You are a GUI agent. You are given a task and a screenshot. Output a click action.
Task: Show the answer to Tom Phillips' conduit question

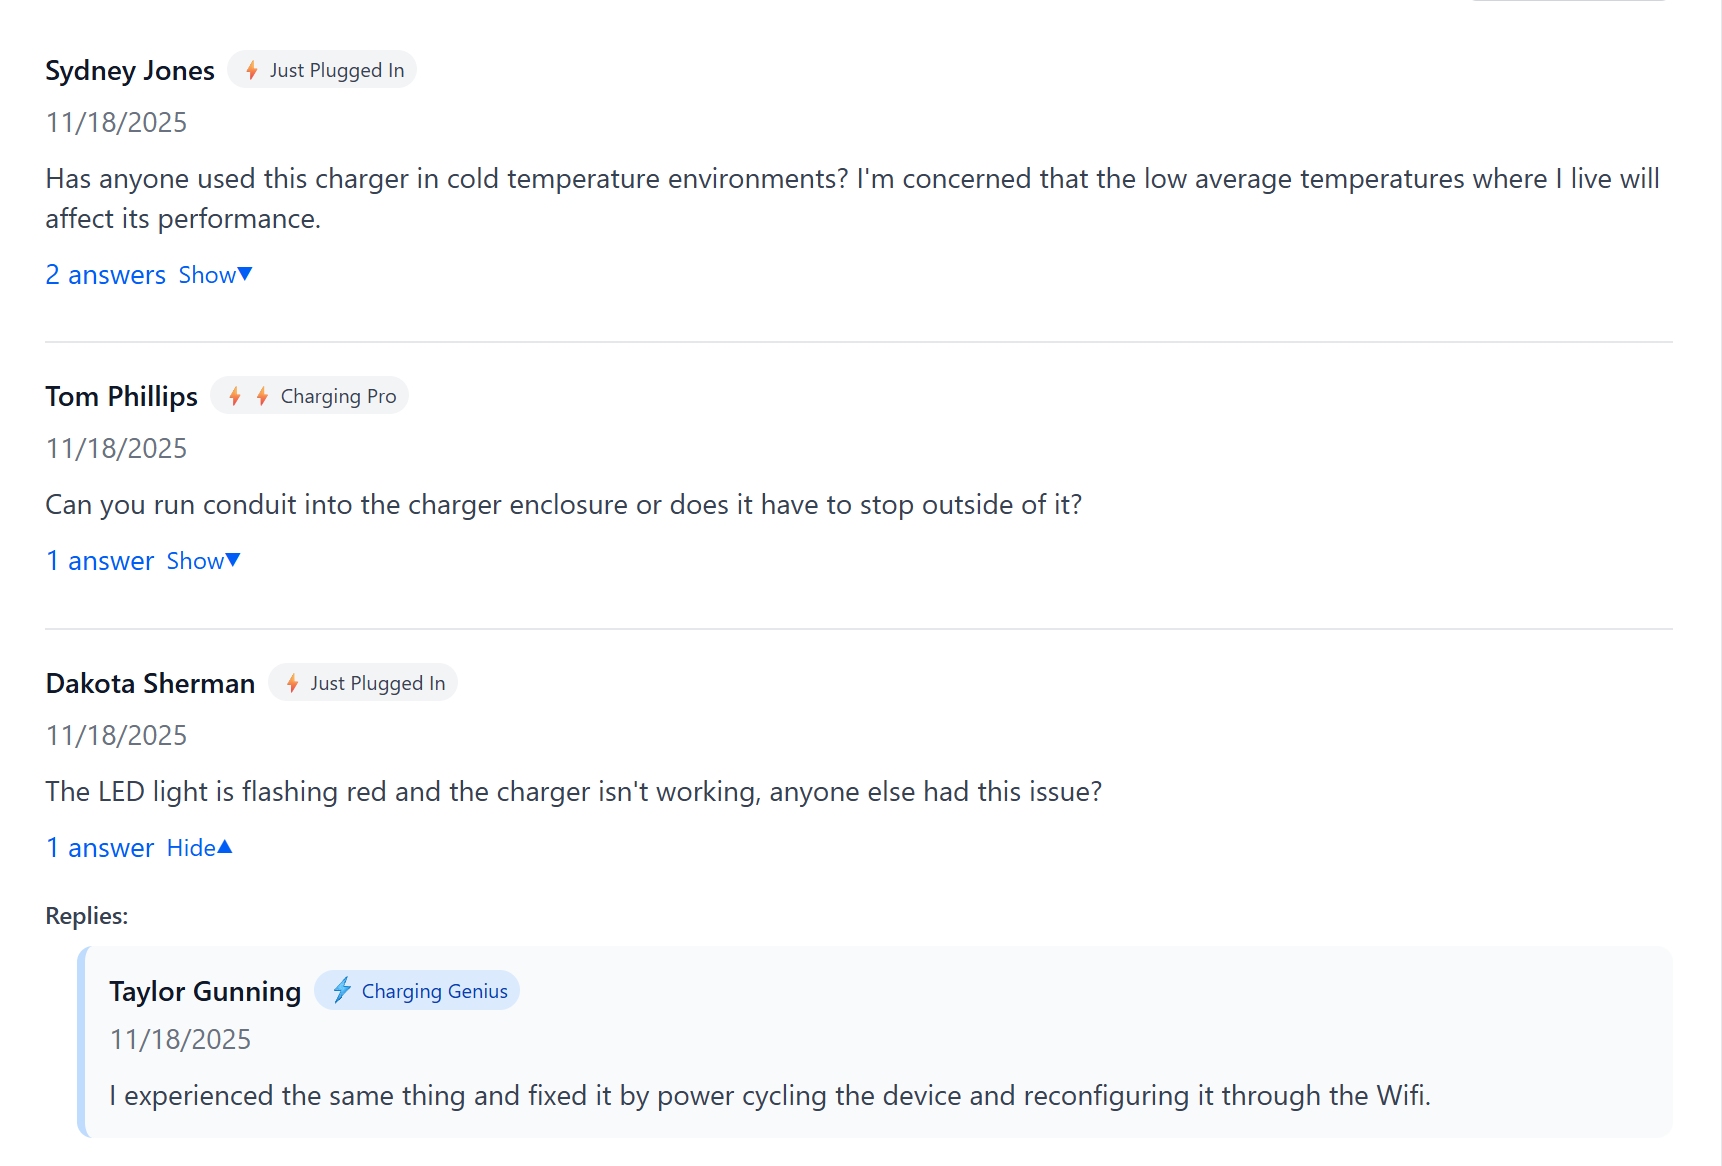point(202,560)
